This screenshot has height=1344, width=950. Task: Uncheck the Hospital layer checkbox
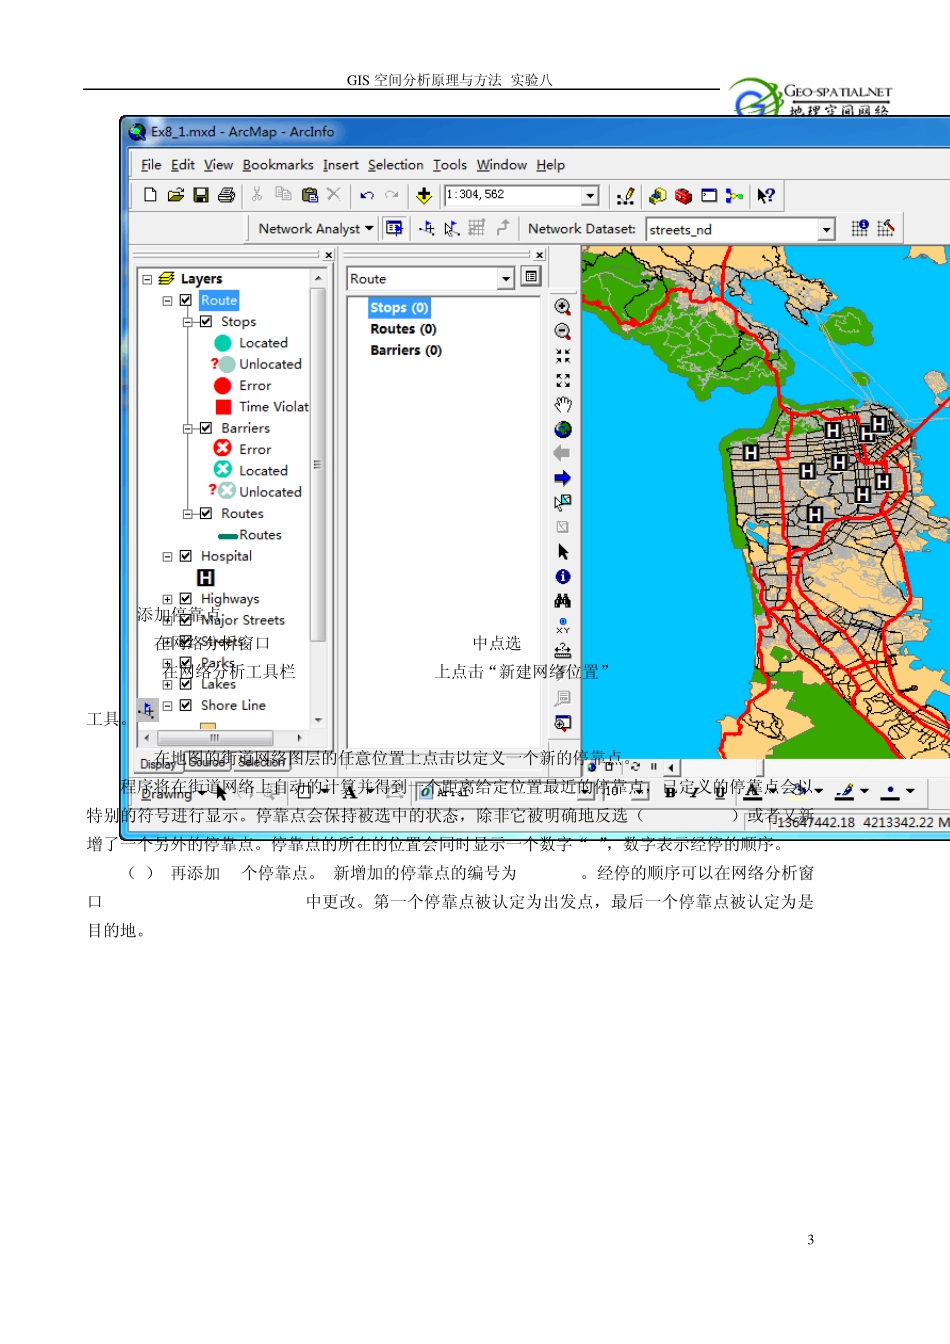(185, 556)
